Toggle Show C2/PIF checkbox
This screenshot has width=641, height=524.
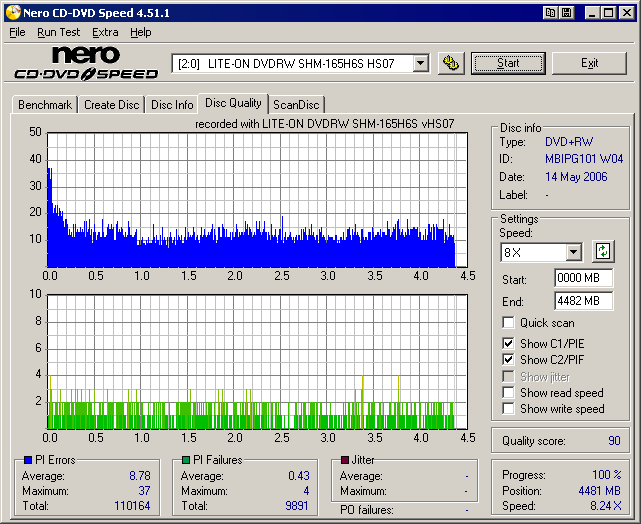click(509, 360)
